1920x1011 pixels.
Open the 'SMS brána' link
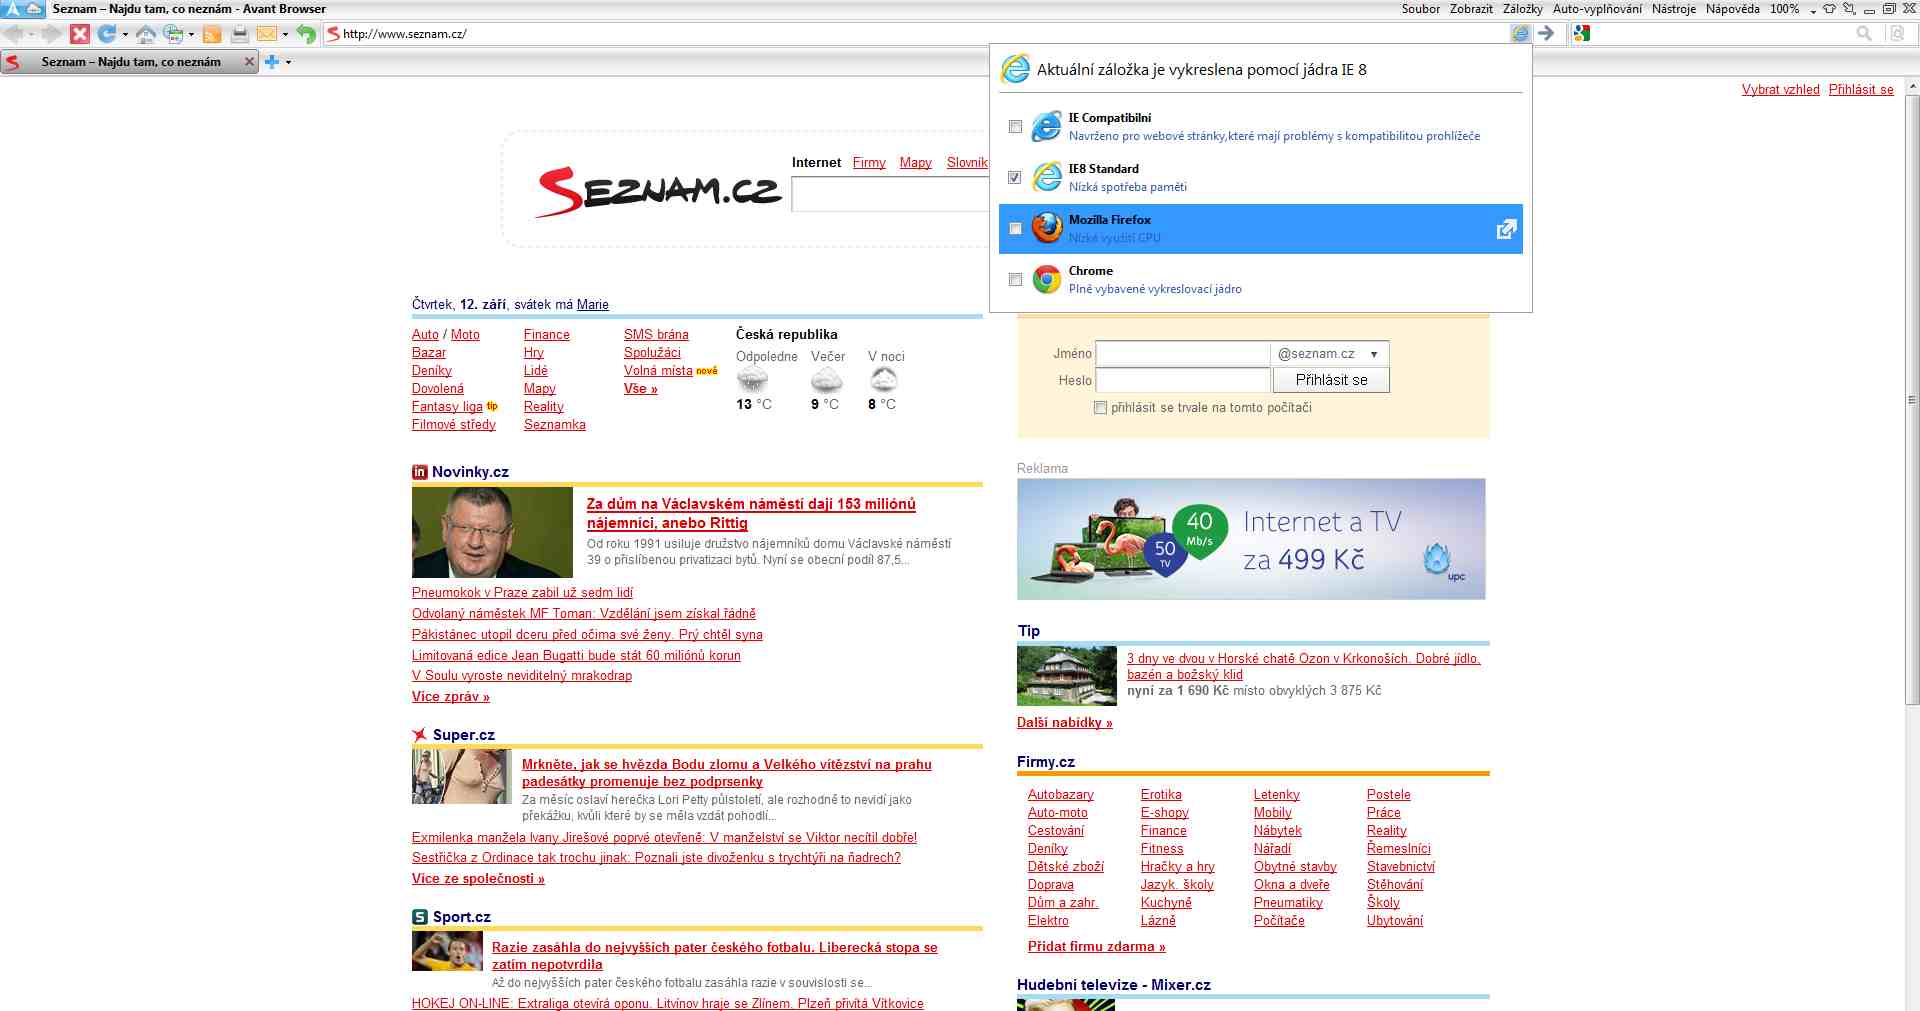point(656,334)
